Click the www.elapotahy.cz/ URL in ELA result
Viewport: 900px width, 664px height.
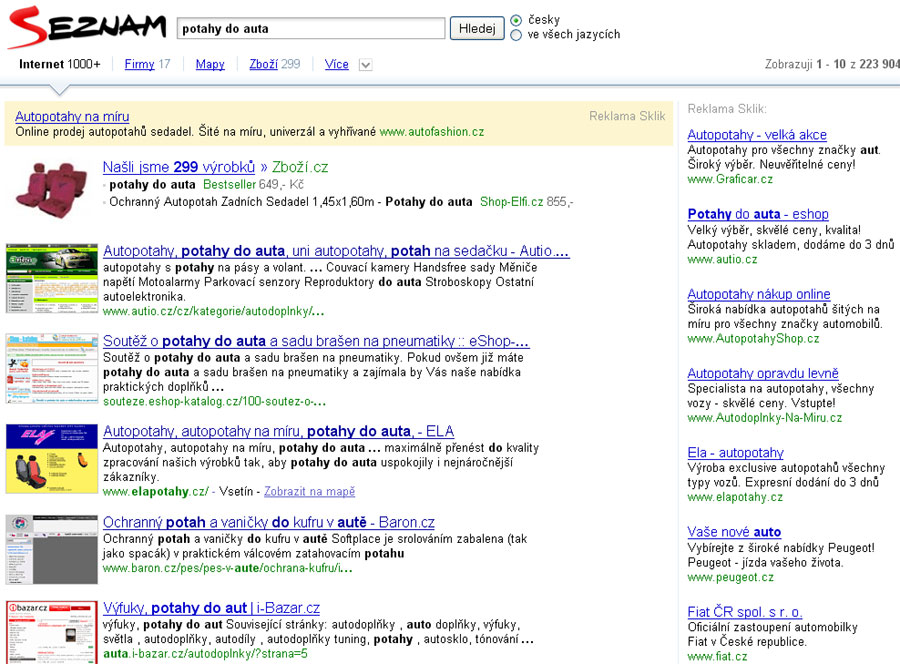tap(156, 492)
